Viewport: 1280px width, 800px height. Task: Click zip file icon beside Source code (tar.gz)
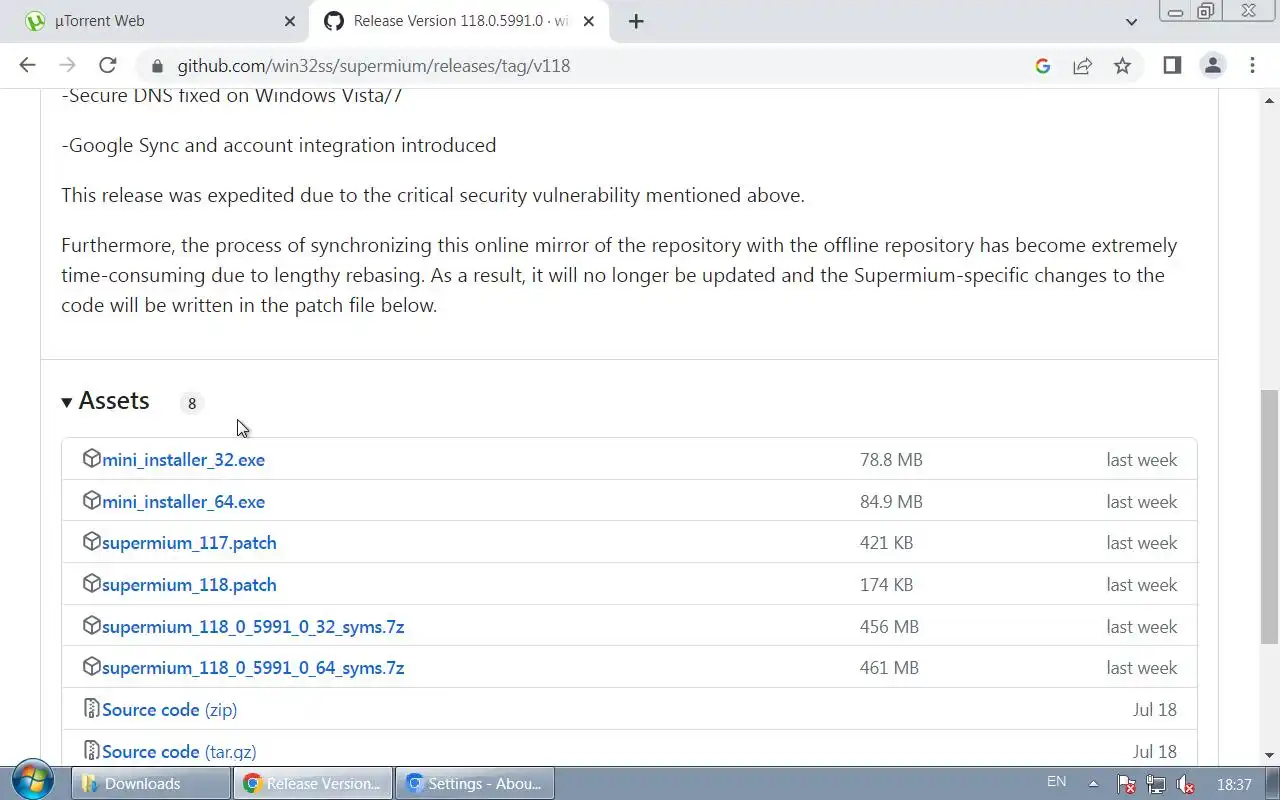(91, 750)
